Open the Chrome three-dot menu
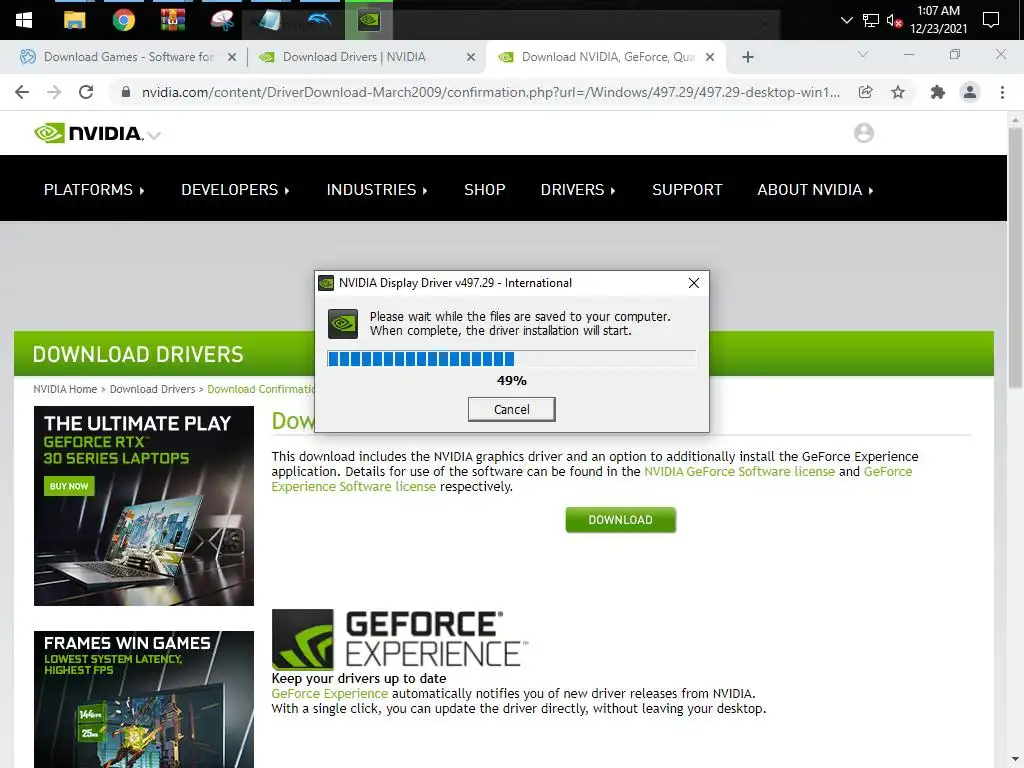Screen dimensions: 1024x768 point(1002,92)
